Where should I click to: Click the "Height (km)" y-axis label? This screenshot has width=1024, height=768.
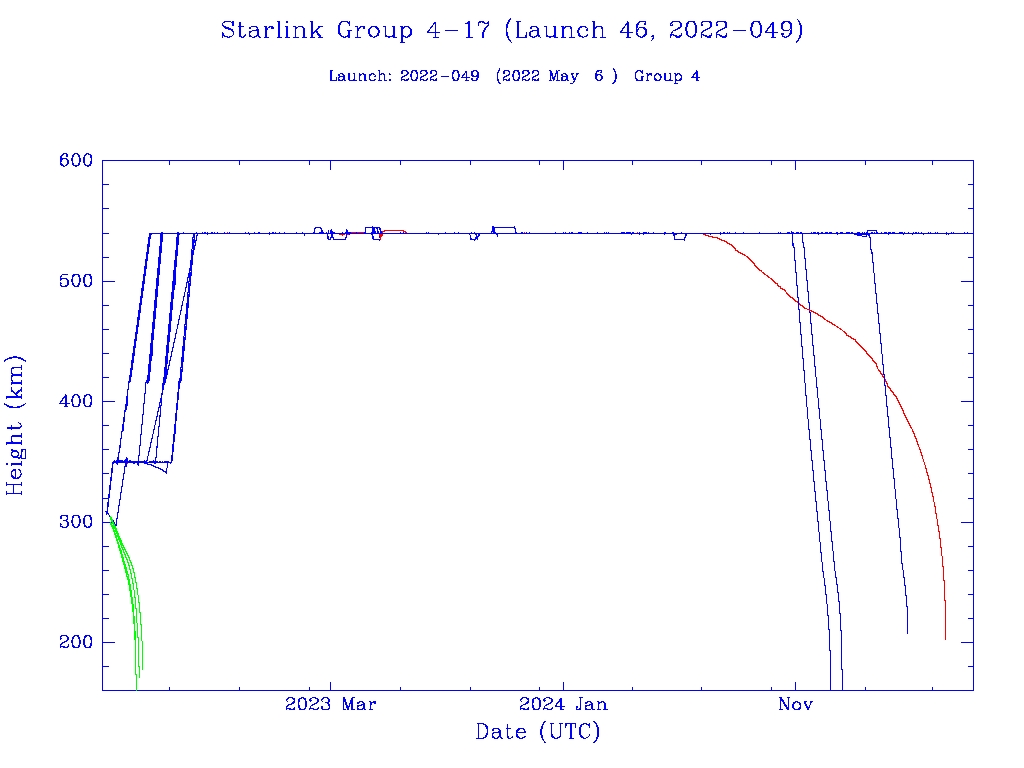click(15, 425)
